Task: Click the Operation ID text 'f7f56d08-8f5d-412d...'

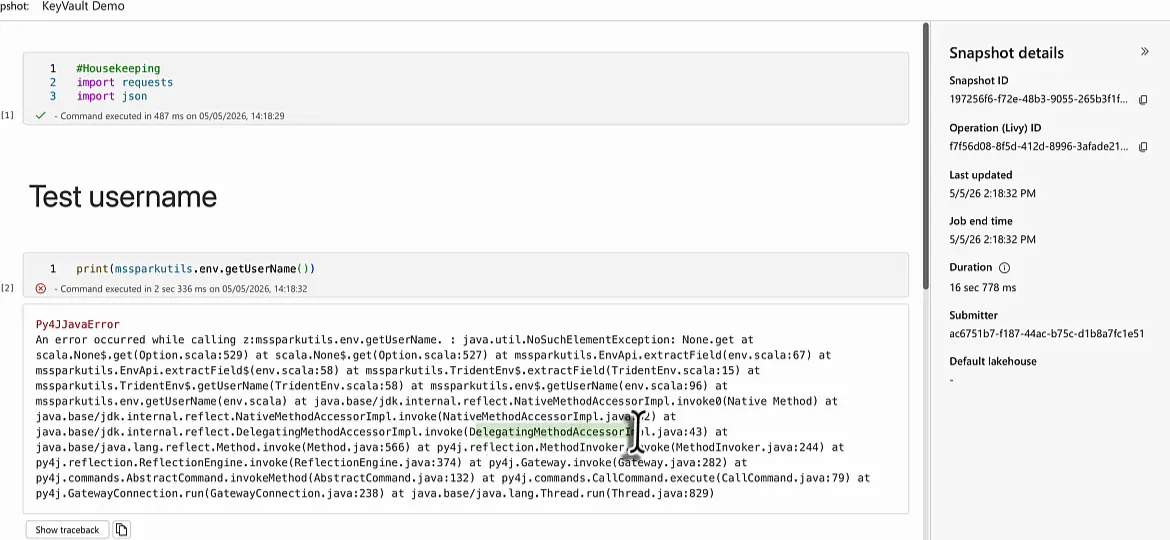Action: pyautogui.click(x=1039, y=147)
